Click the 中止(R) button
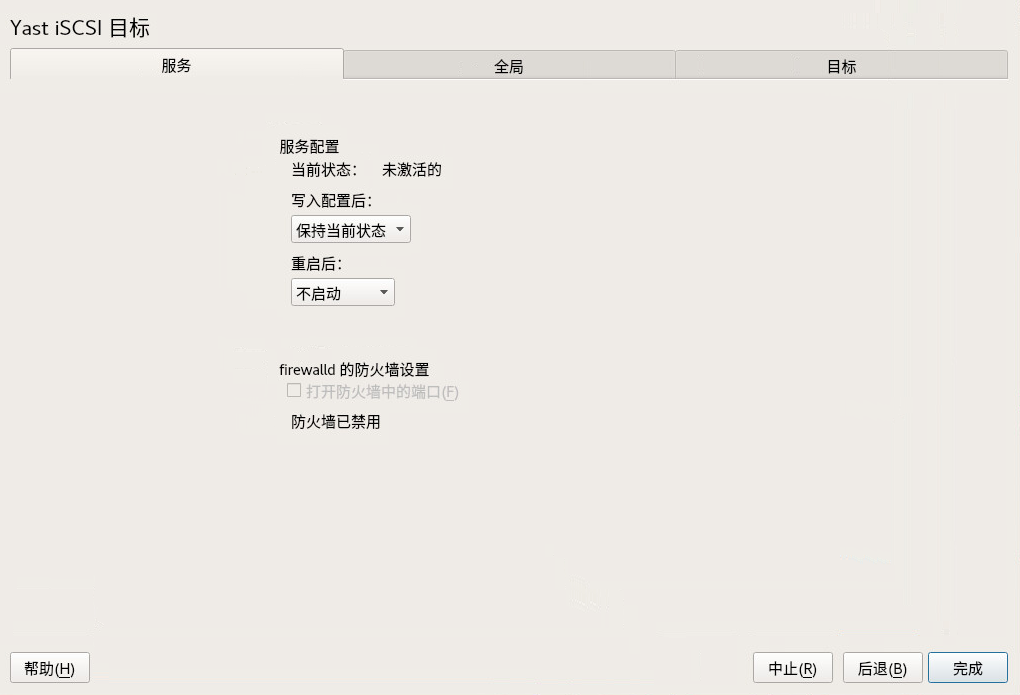This screenshot has width=1020, height=695. (x=793, y=668)
